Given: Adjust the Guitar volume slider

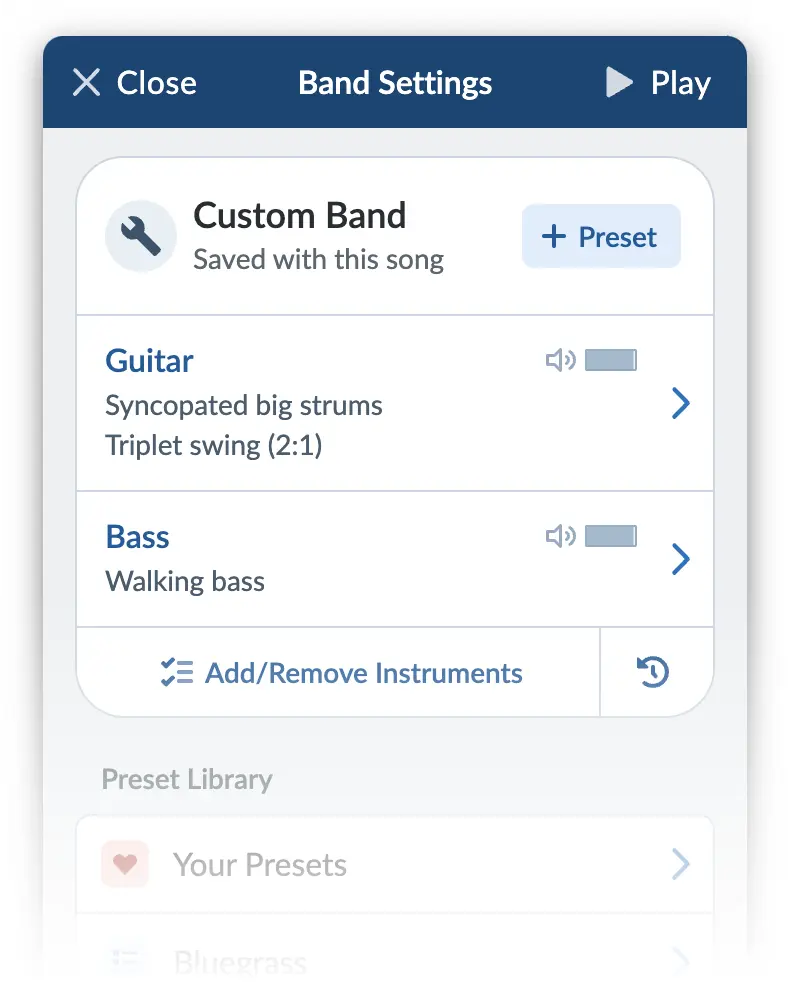Looking at the screenshot, I should [611, 360].
